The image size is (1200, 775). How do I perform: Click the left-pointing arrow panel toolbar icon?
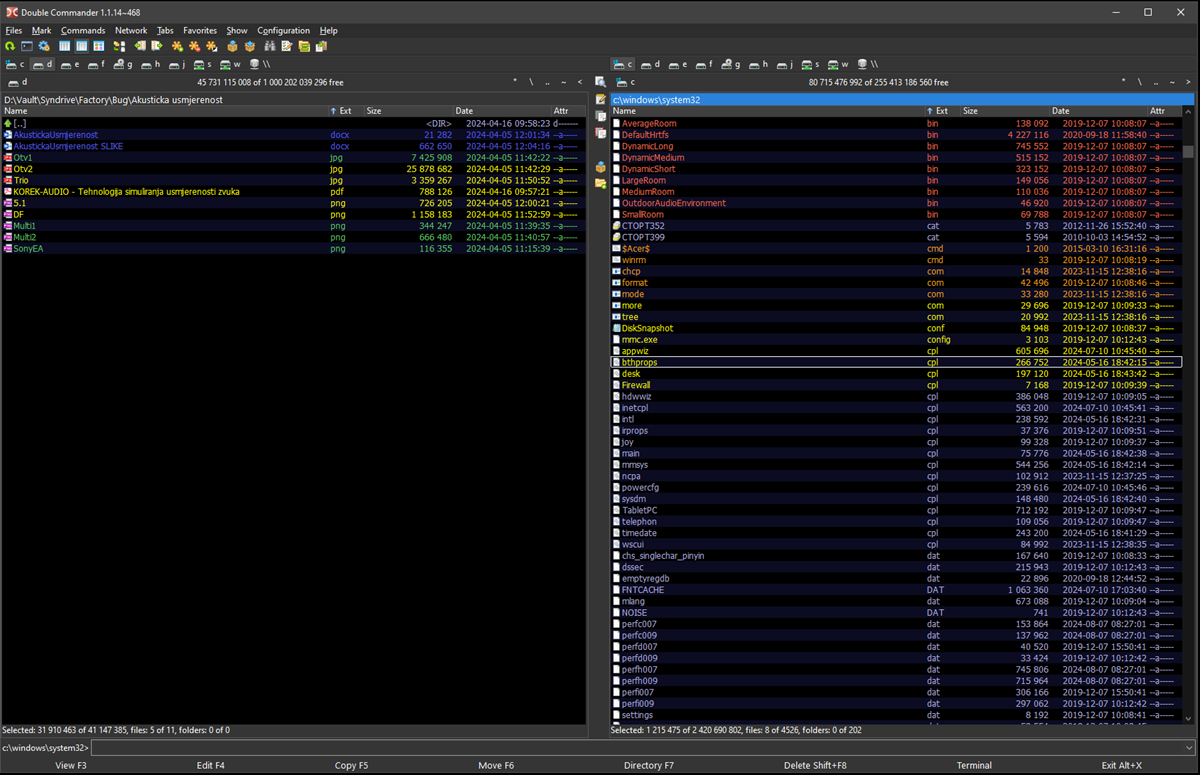point(141,46)
